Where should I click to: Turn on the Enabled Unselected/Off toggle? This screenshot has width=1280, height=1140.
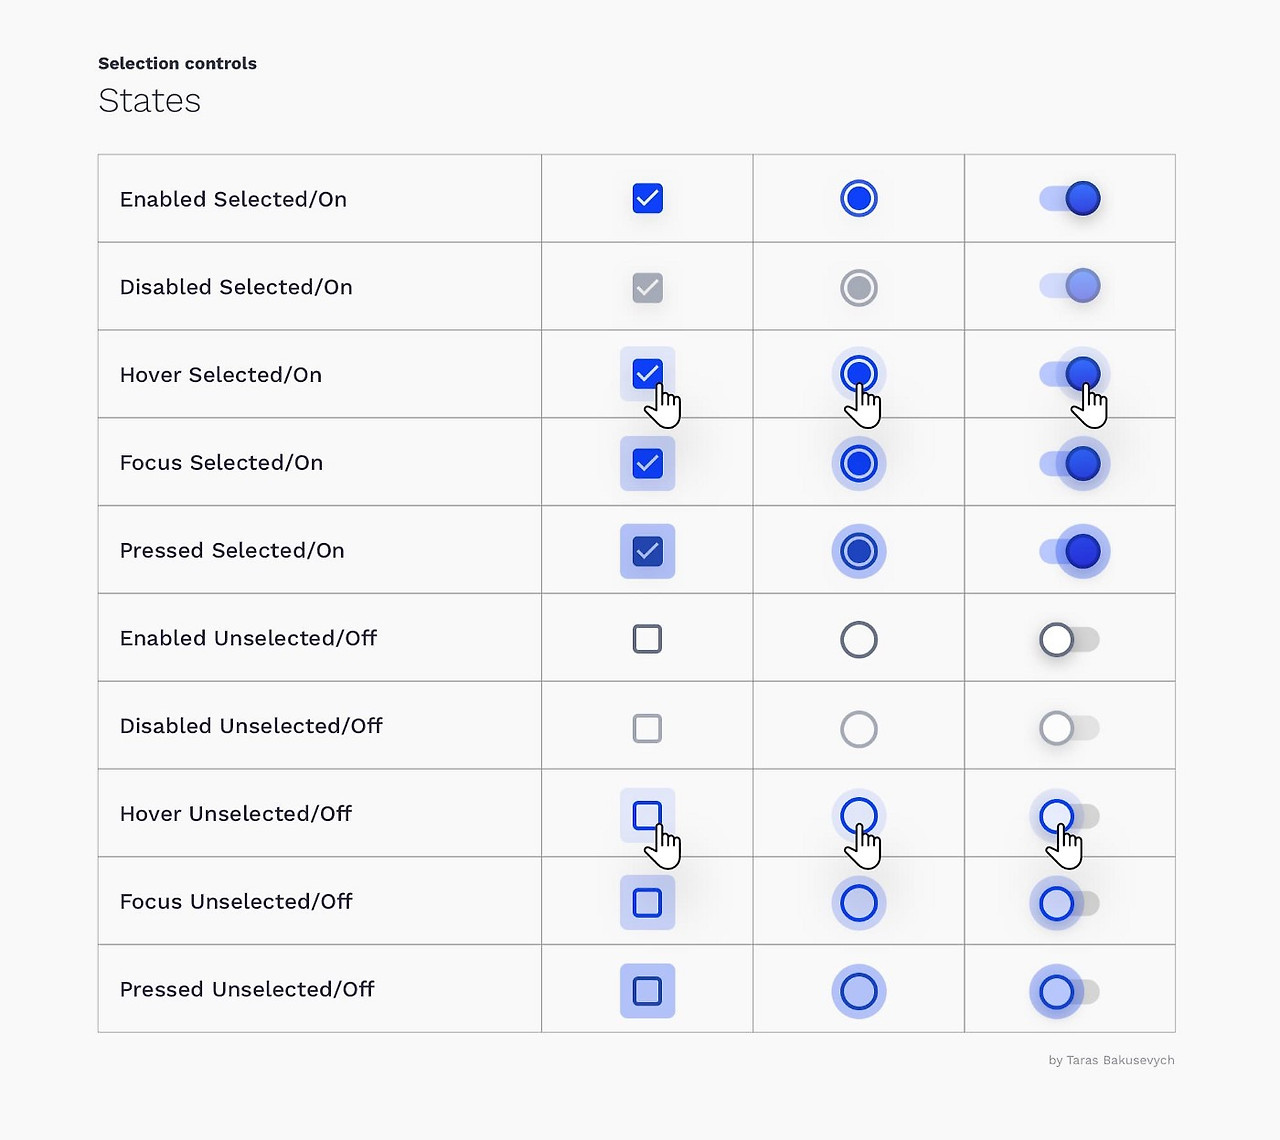pos(1066,638)
